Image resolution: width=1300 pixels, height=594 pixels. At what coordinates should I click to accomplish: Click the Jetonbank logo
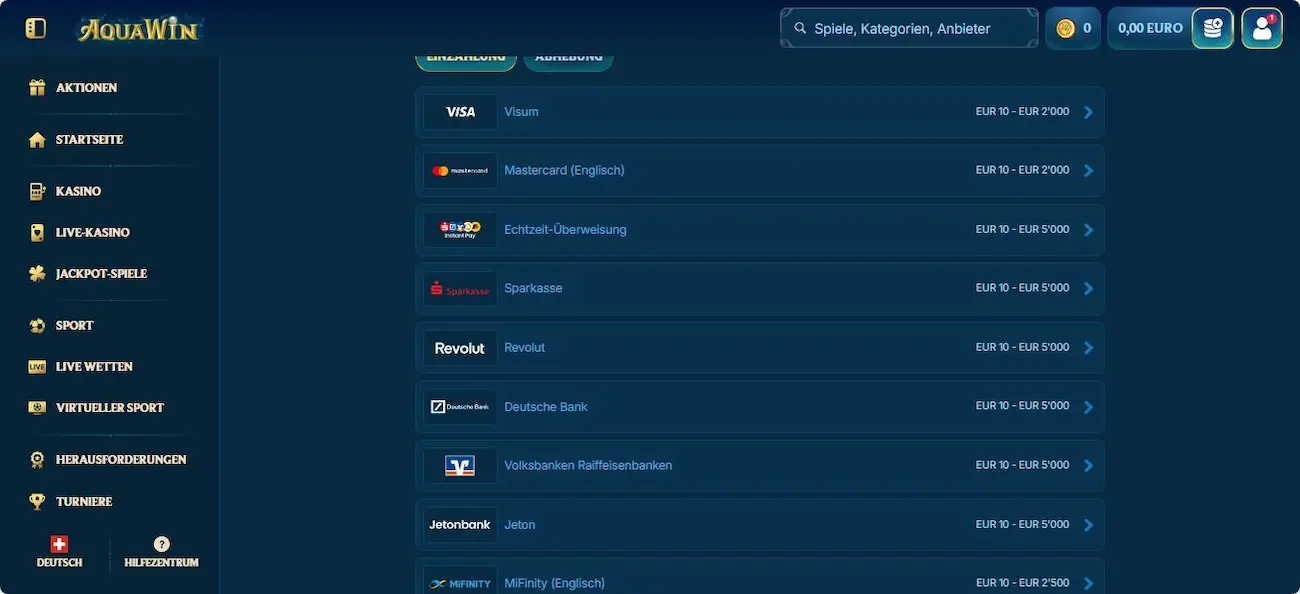click(460, 525)
